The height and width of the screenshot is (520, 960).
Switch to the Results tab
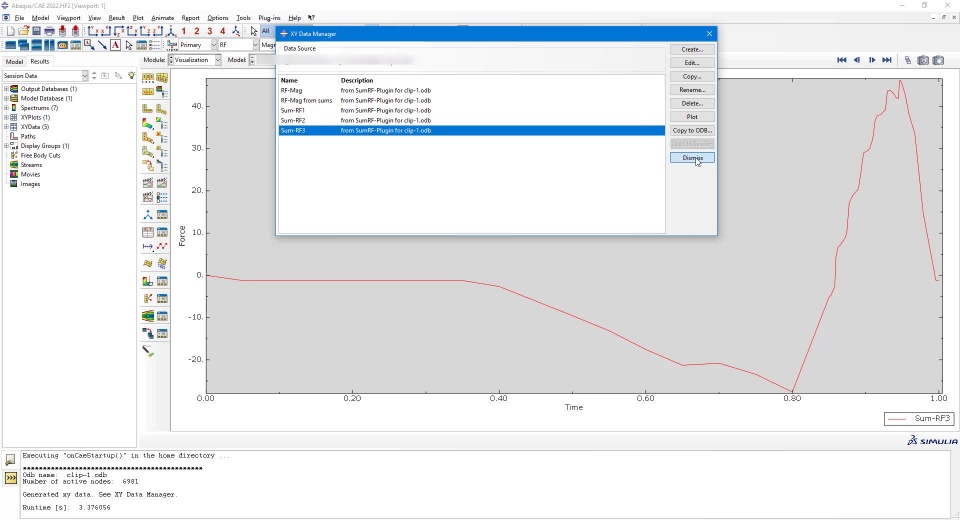(39, 61)
